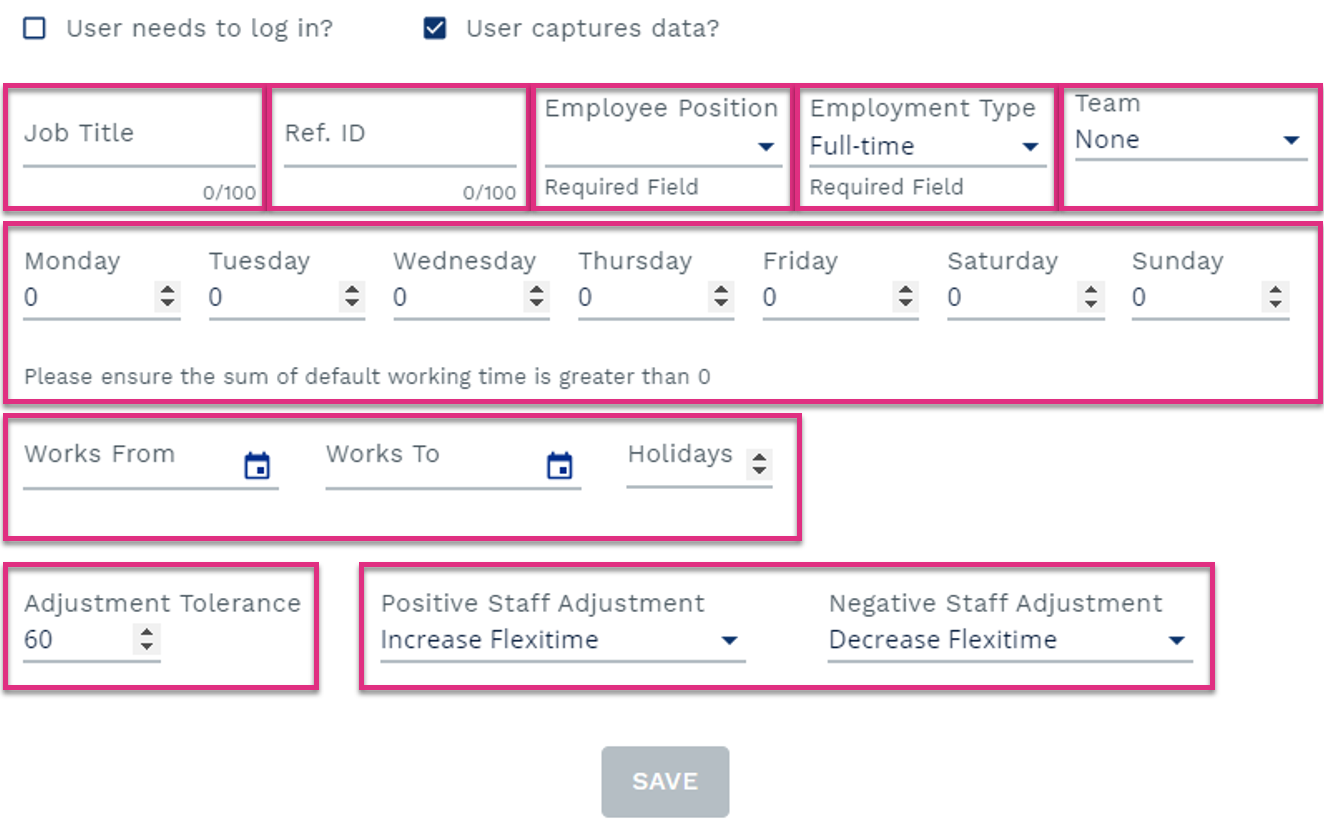
Task: Click the Holidays spinner arrows
Action: pyautogui.click(x=760, y=464)
